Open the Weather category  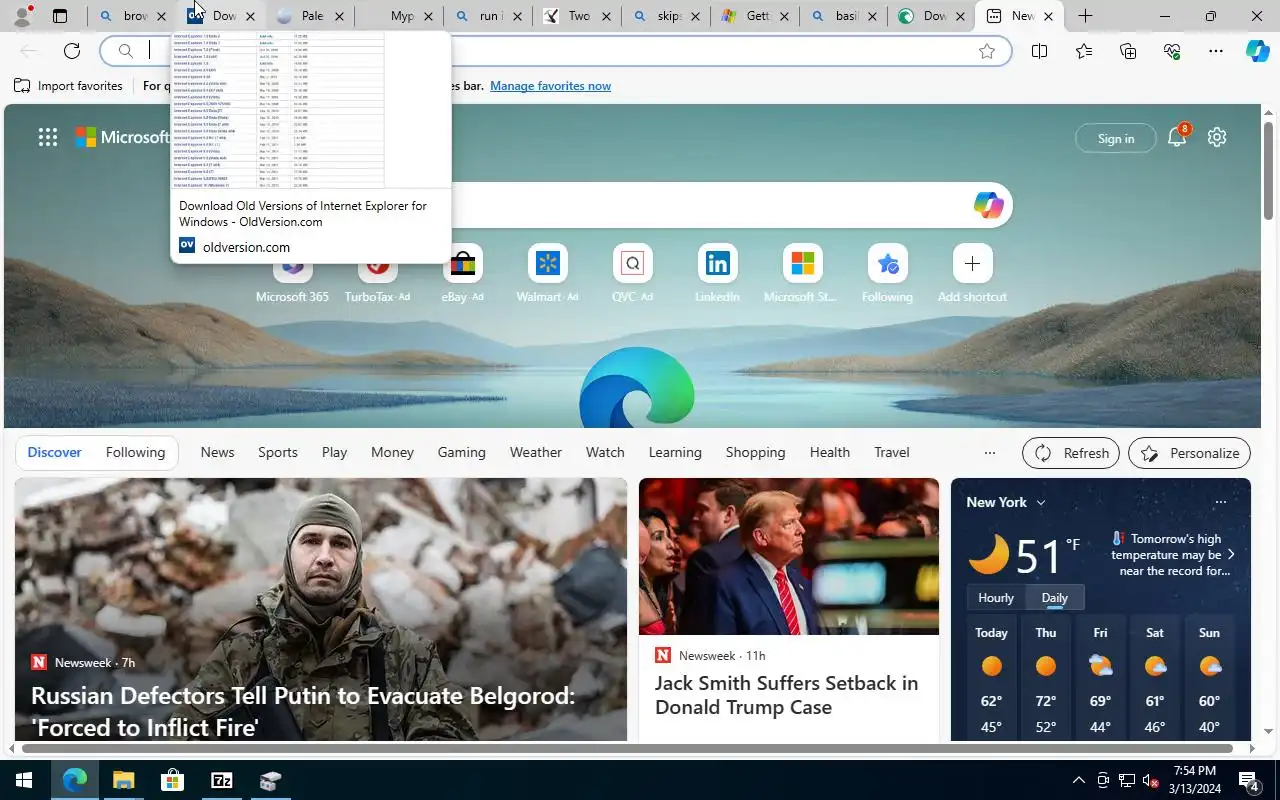pyautogui.click(x=536, y=453)
